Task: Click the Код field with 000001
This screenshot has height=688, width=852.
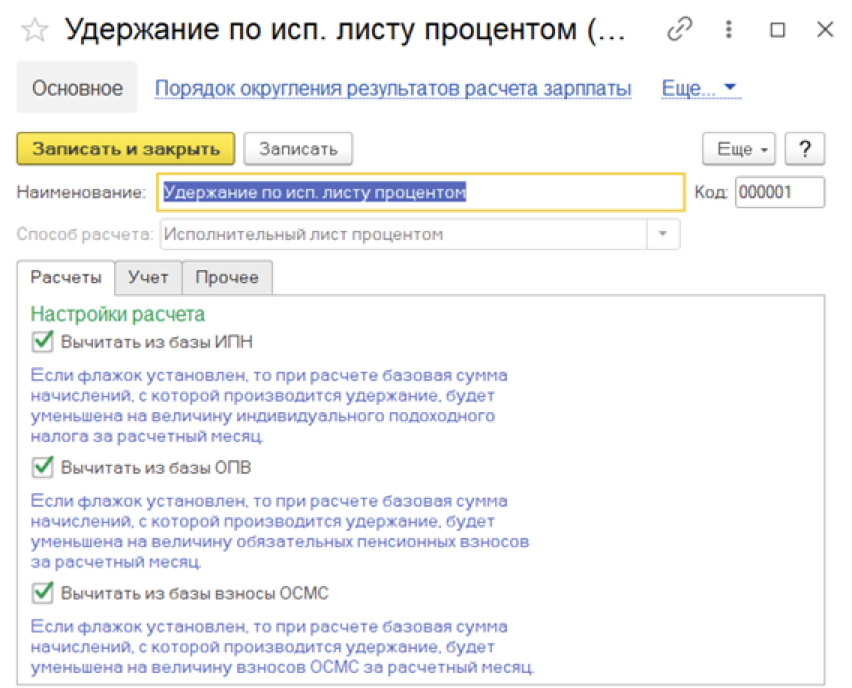Action: click(x=780, y=192)
